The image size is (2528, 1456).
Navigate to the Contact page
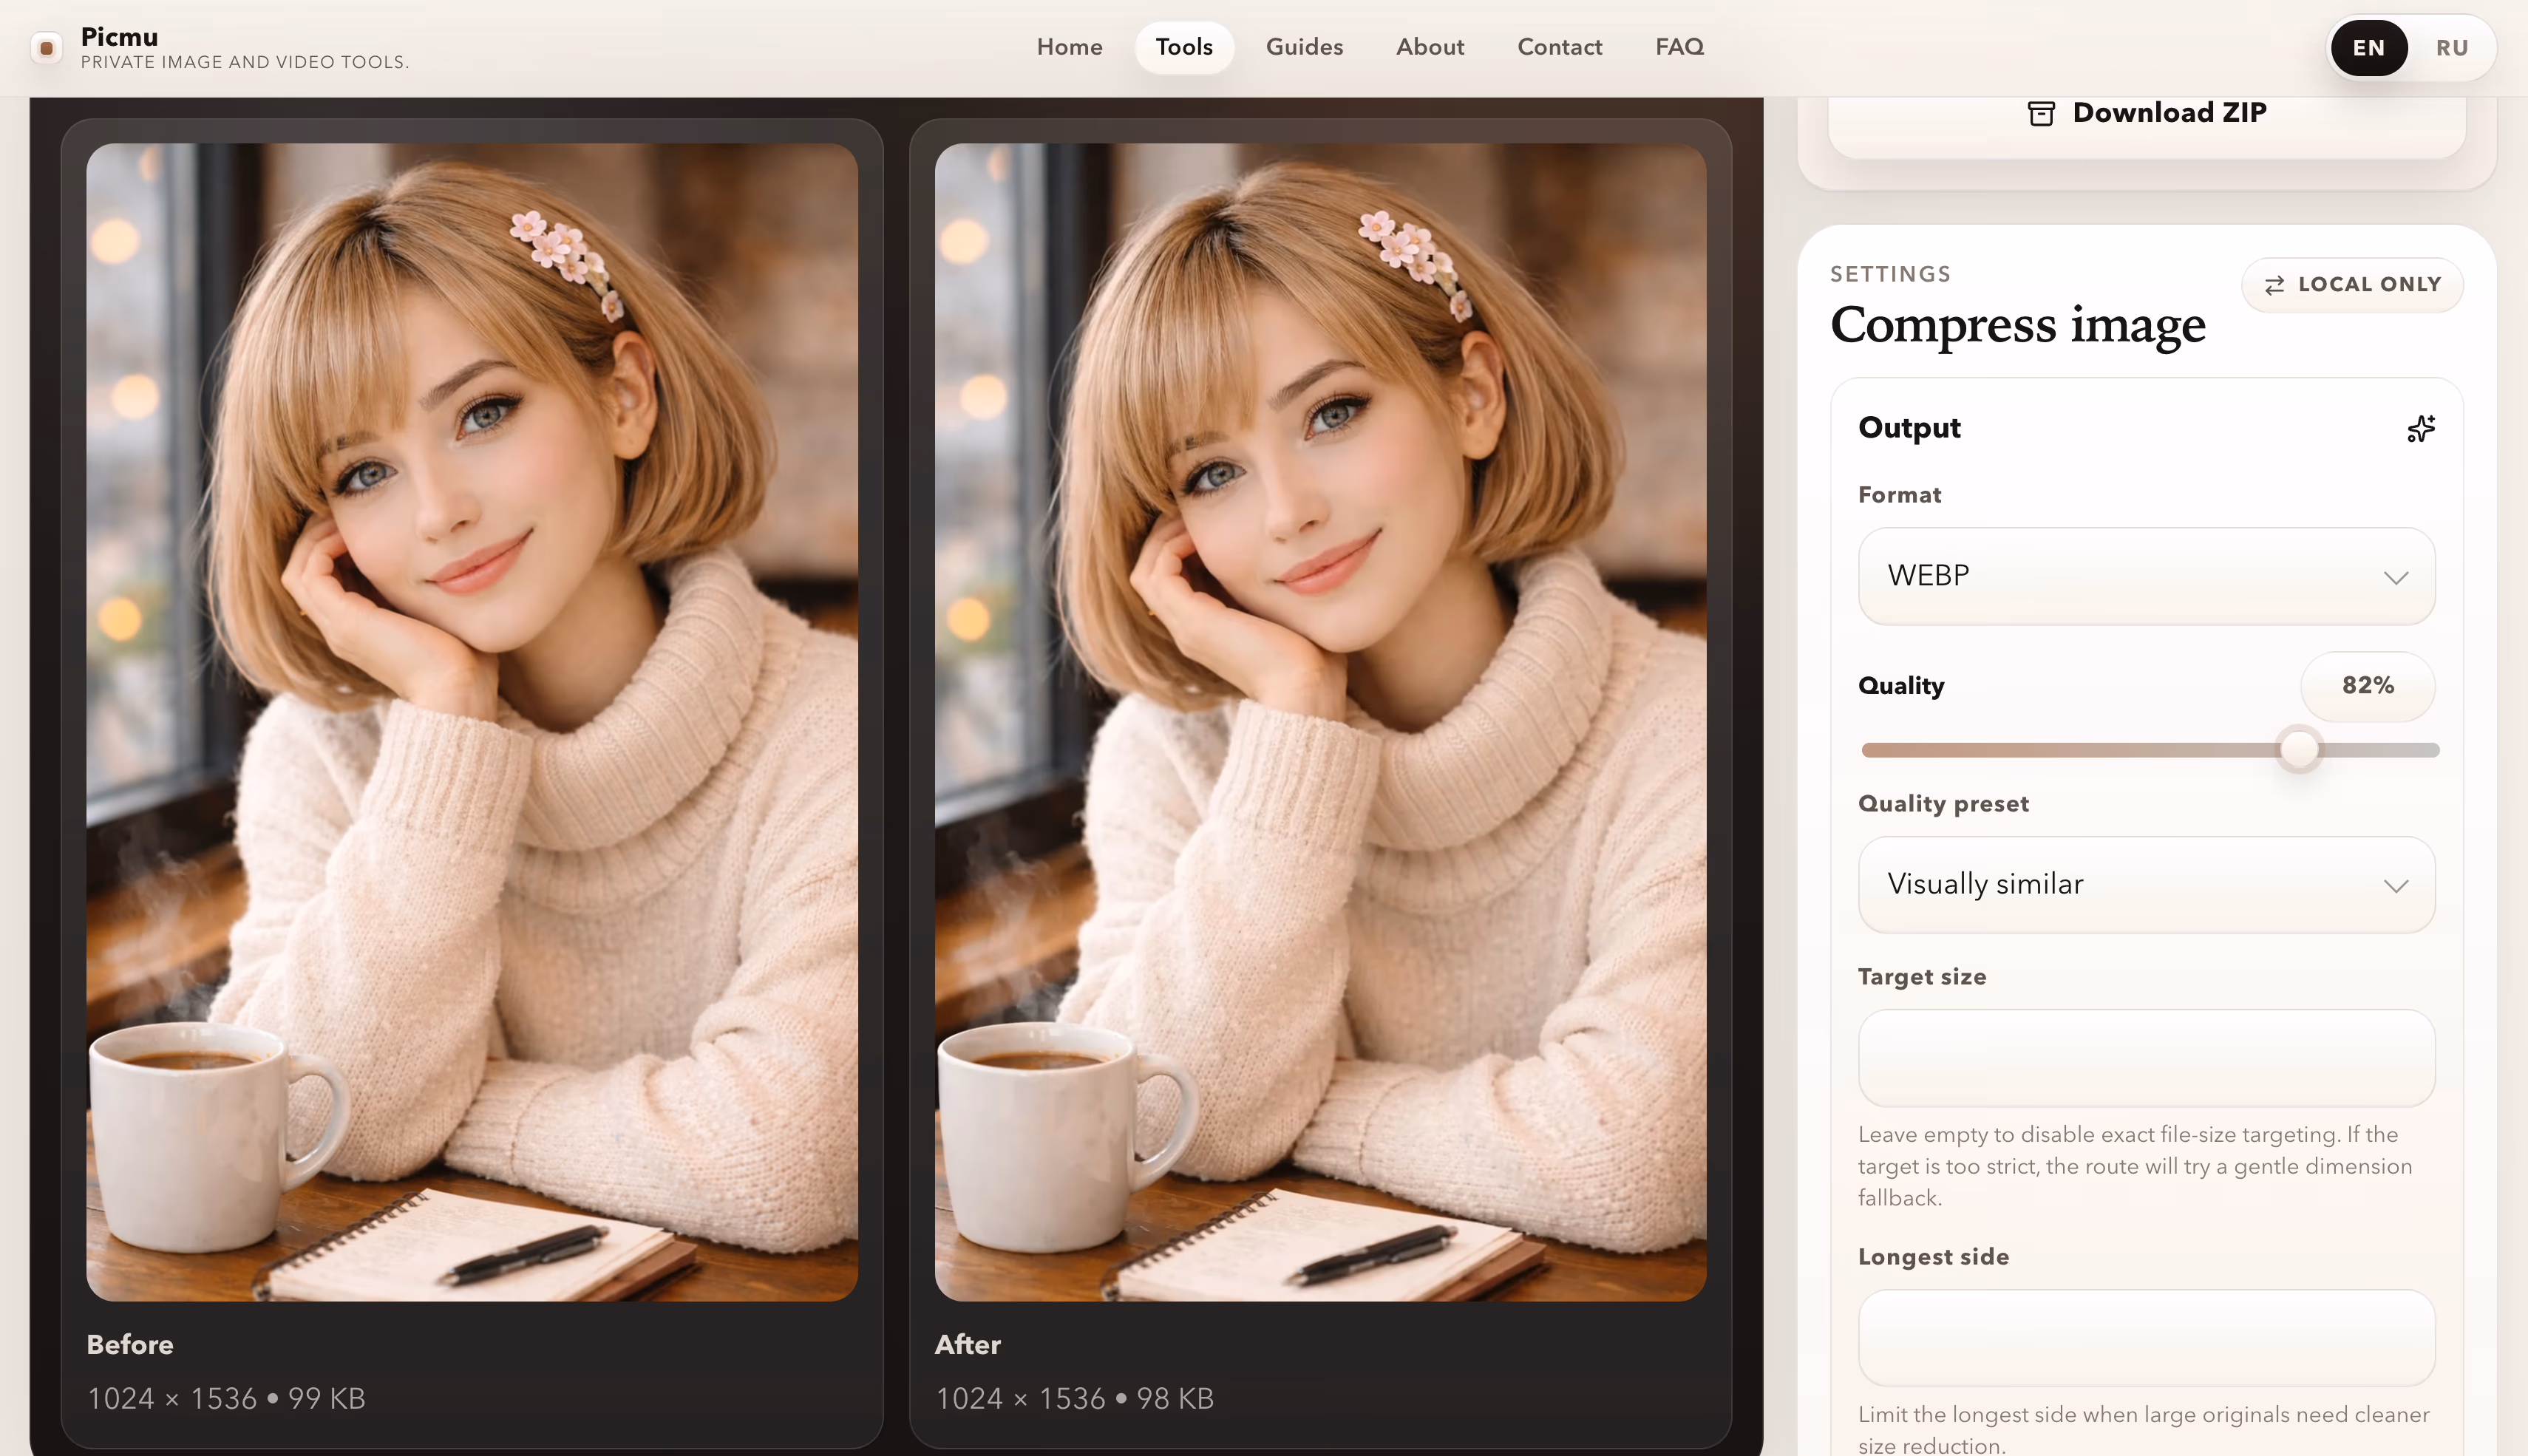tap(1559, 47)
